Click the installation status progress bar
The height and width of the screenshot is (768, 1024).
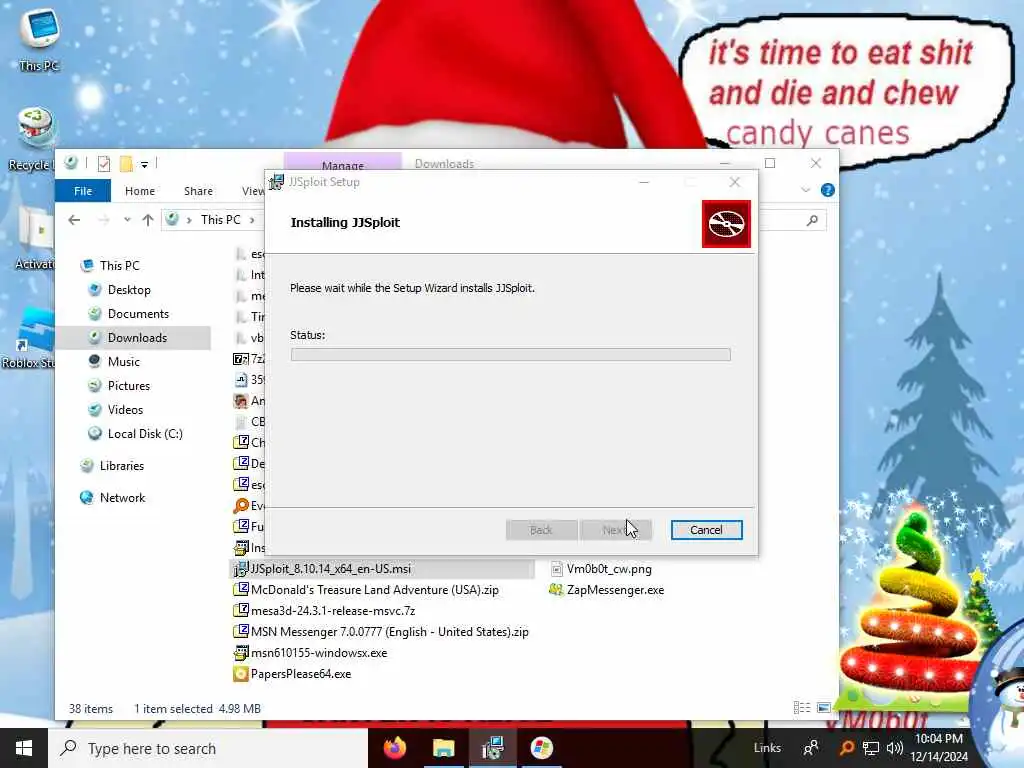click(x=510, y=355)
